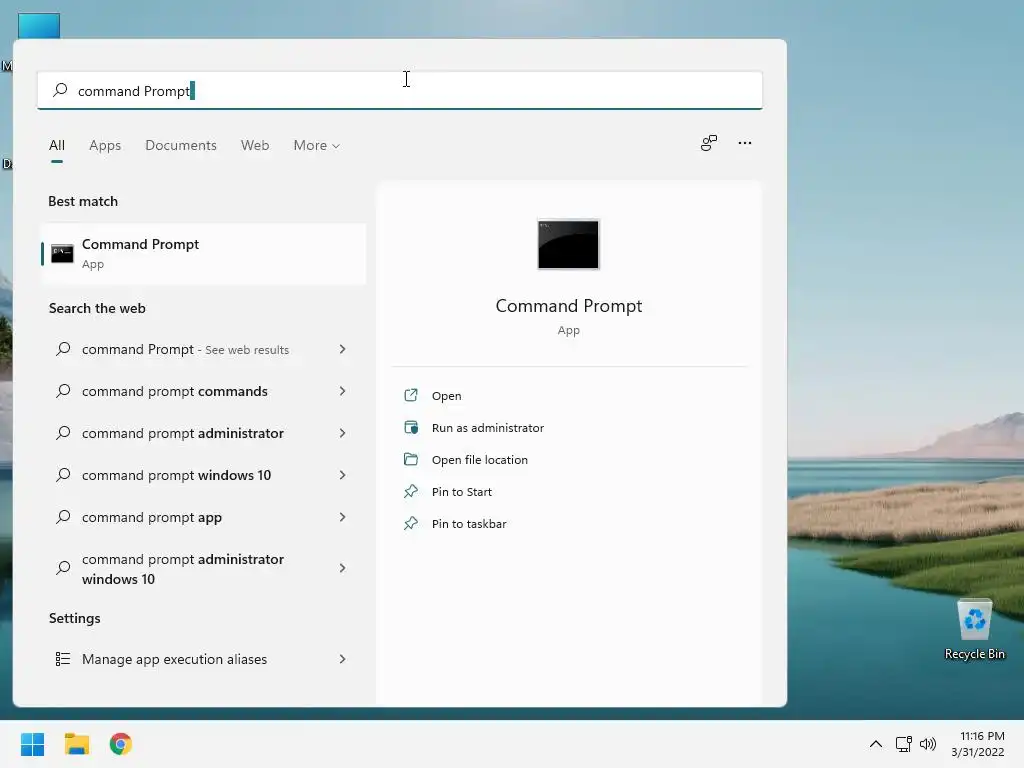This screenshot has height=768, width=1024.
Task: Click inside the search text field
Action: click(x=400, y=90)
